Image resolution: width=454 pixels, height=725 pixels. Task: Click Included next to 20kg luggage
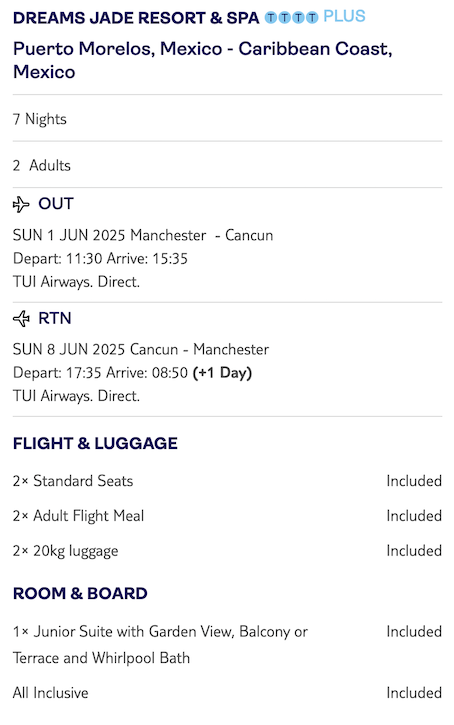click(x=414, y=551)
